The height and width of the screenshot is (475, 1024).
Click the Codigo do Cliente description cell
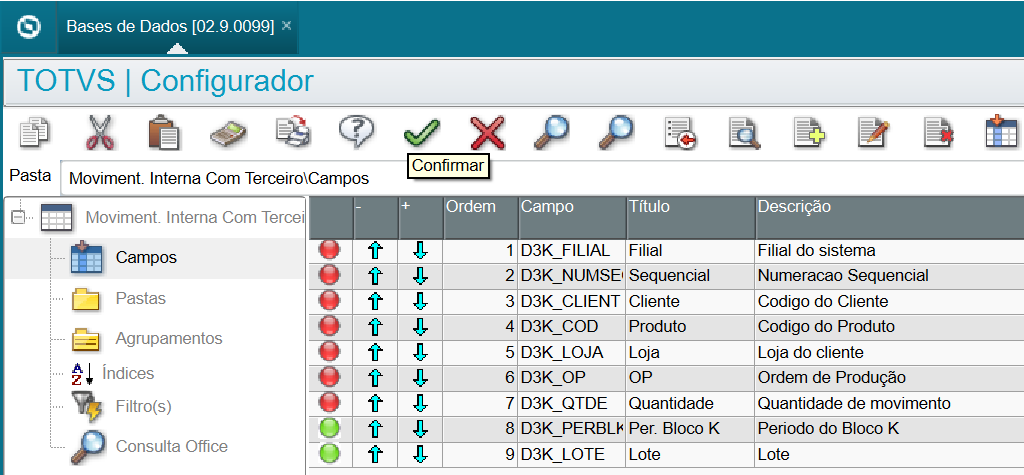[x=889, y=302]
